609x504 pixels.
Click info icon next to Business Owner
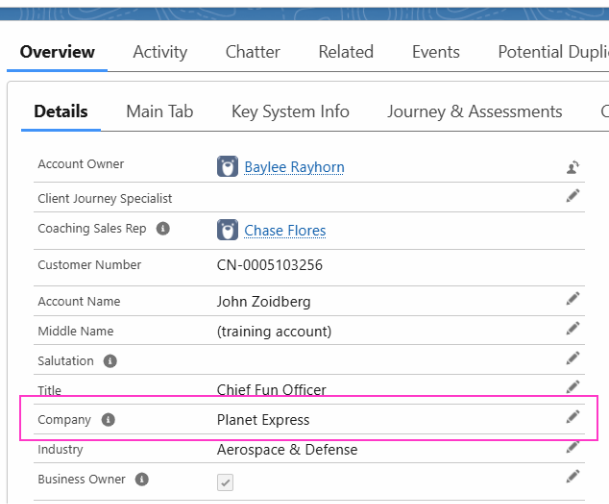(x=144, y=479)
